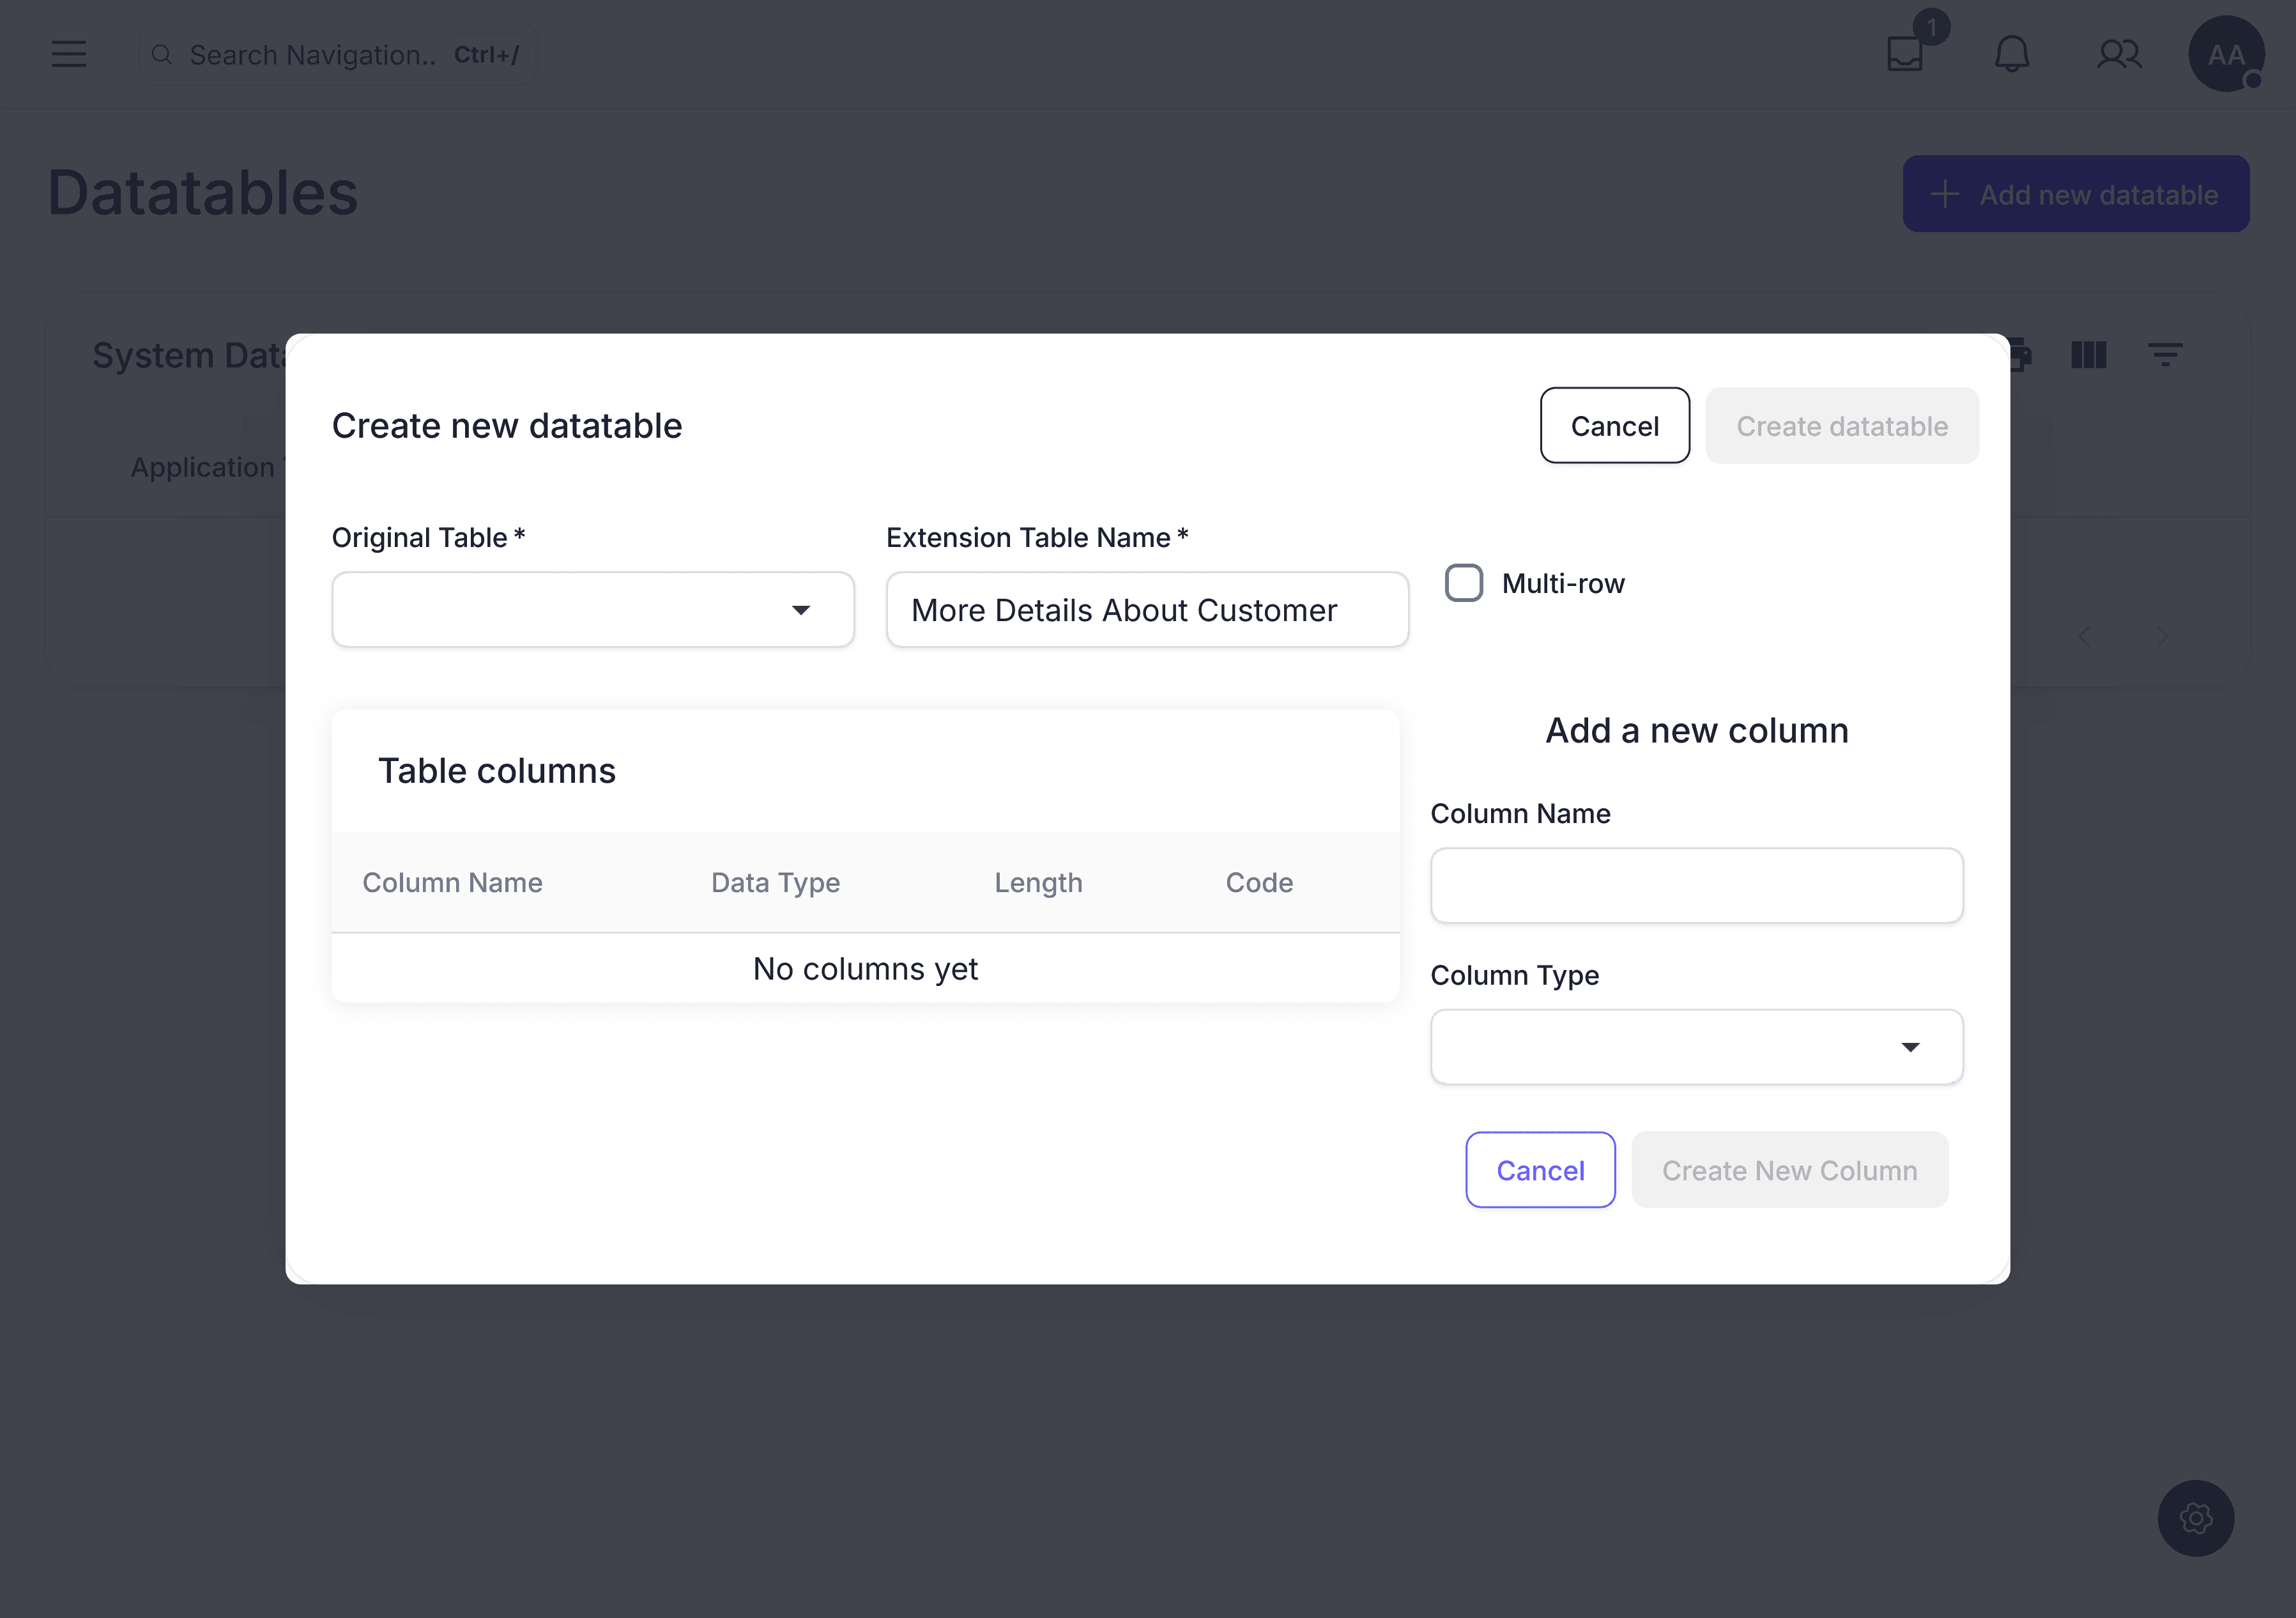
Task: Click the settings gear floating button
Action: 2196,1518
